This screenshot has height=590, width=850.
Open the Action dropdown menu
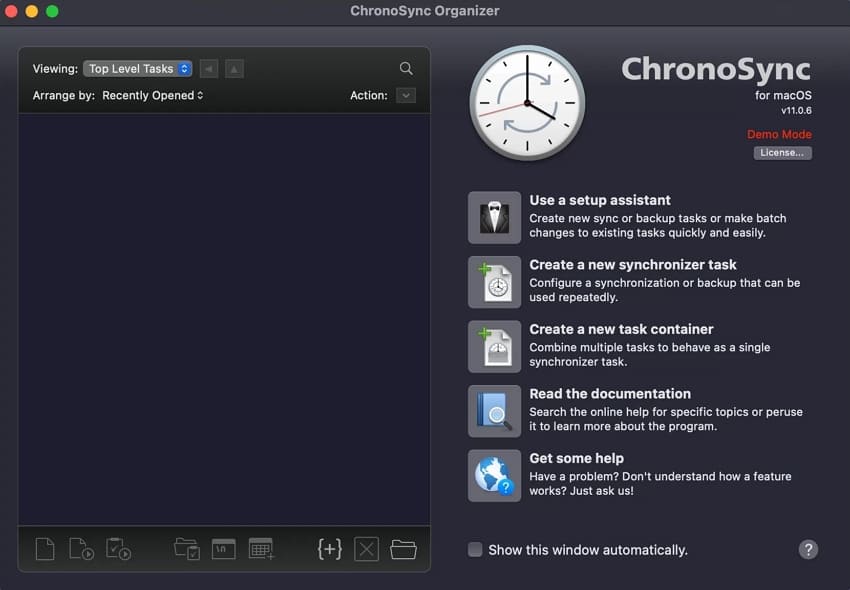[406, 95]
